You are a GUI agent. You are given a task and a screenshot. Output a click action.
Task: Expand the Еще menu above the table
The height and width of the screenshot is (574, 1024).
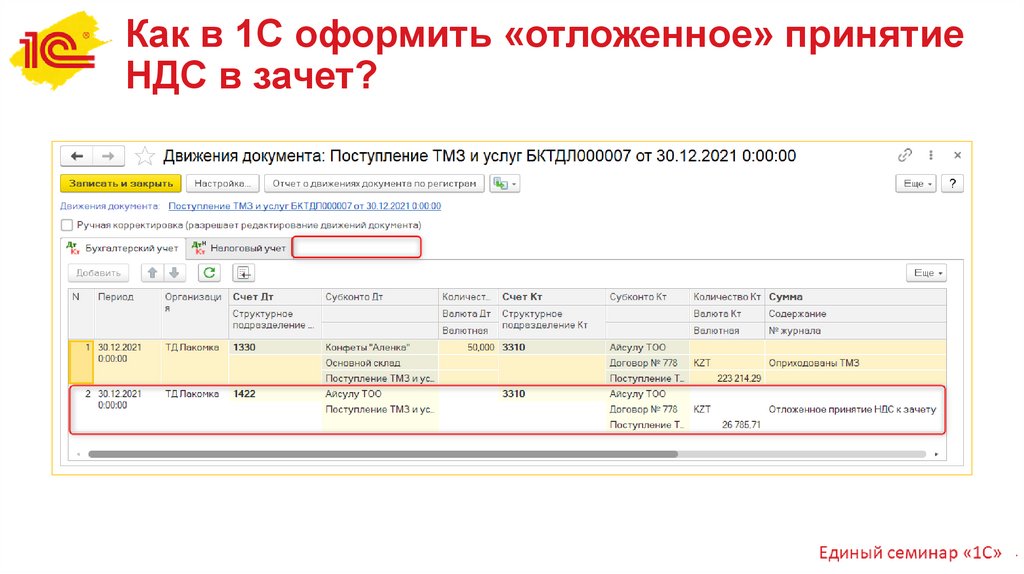926,273
